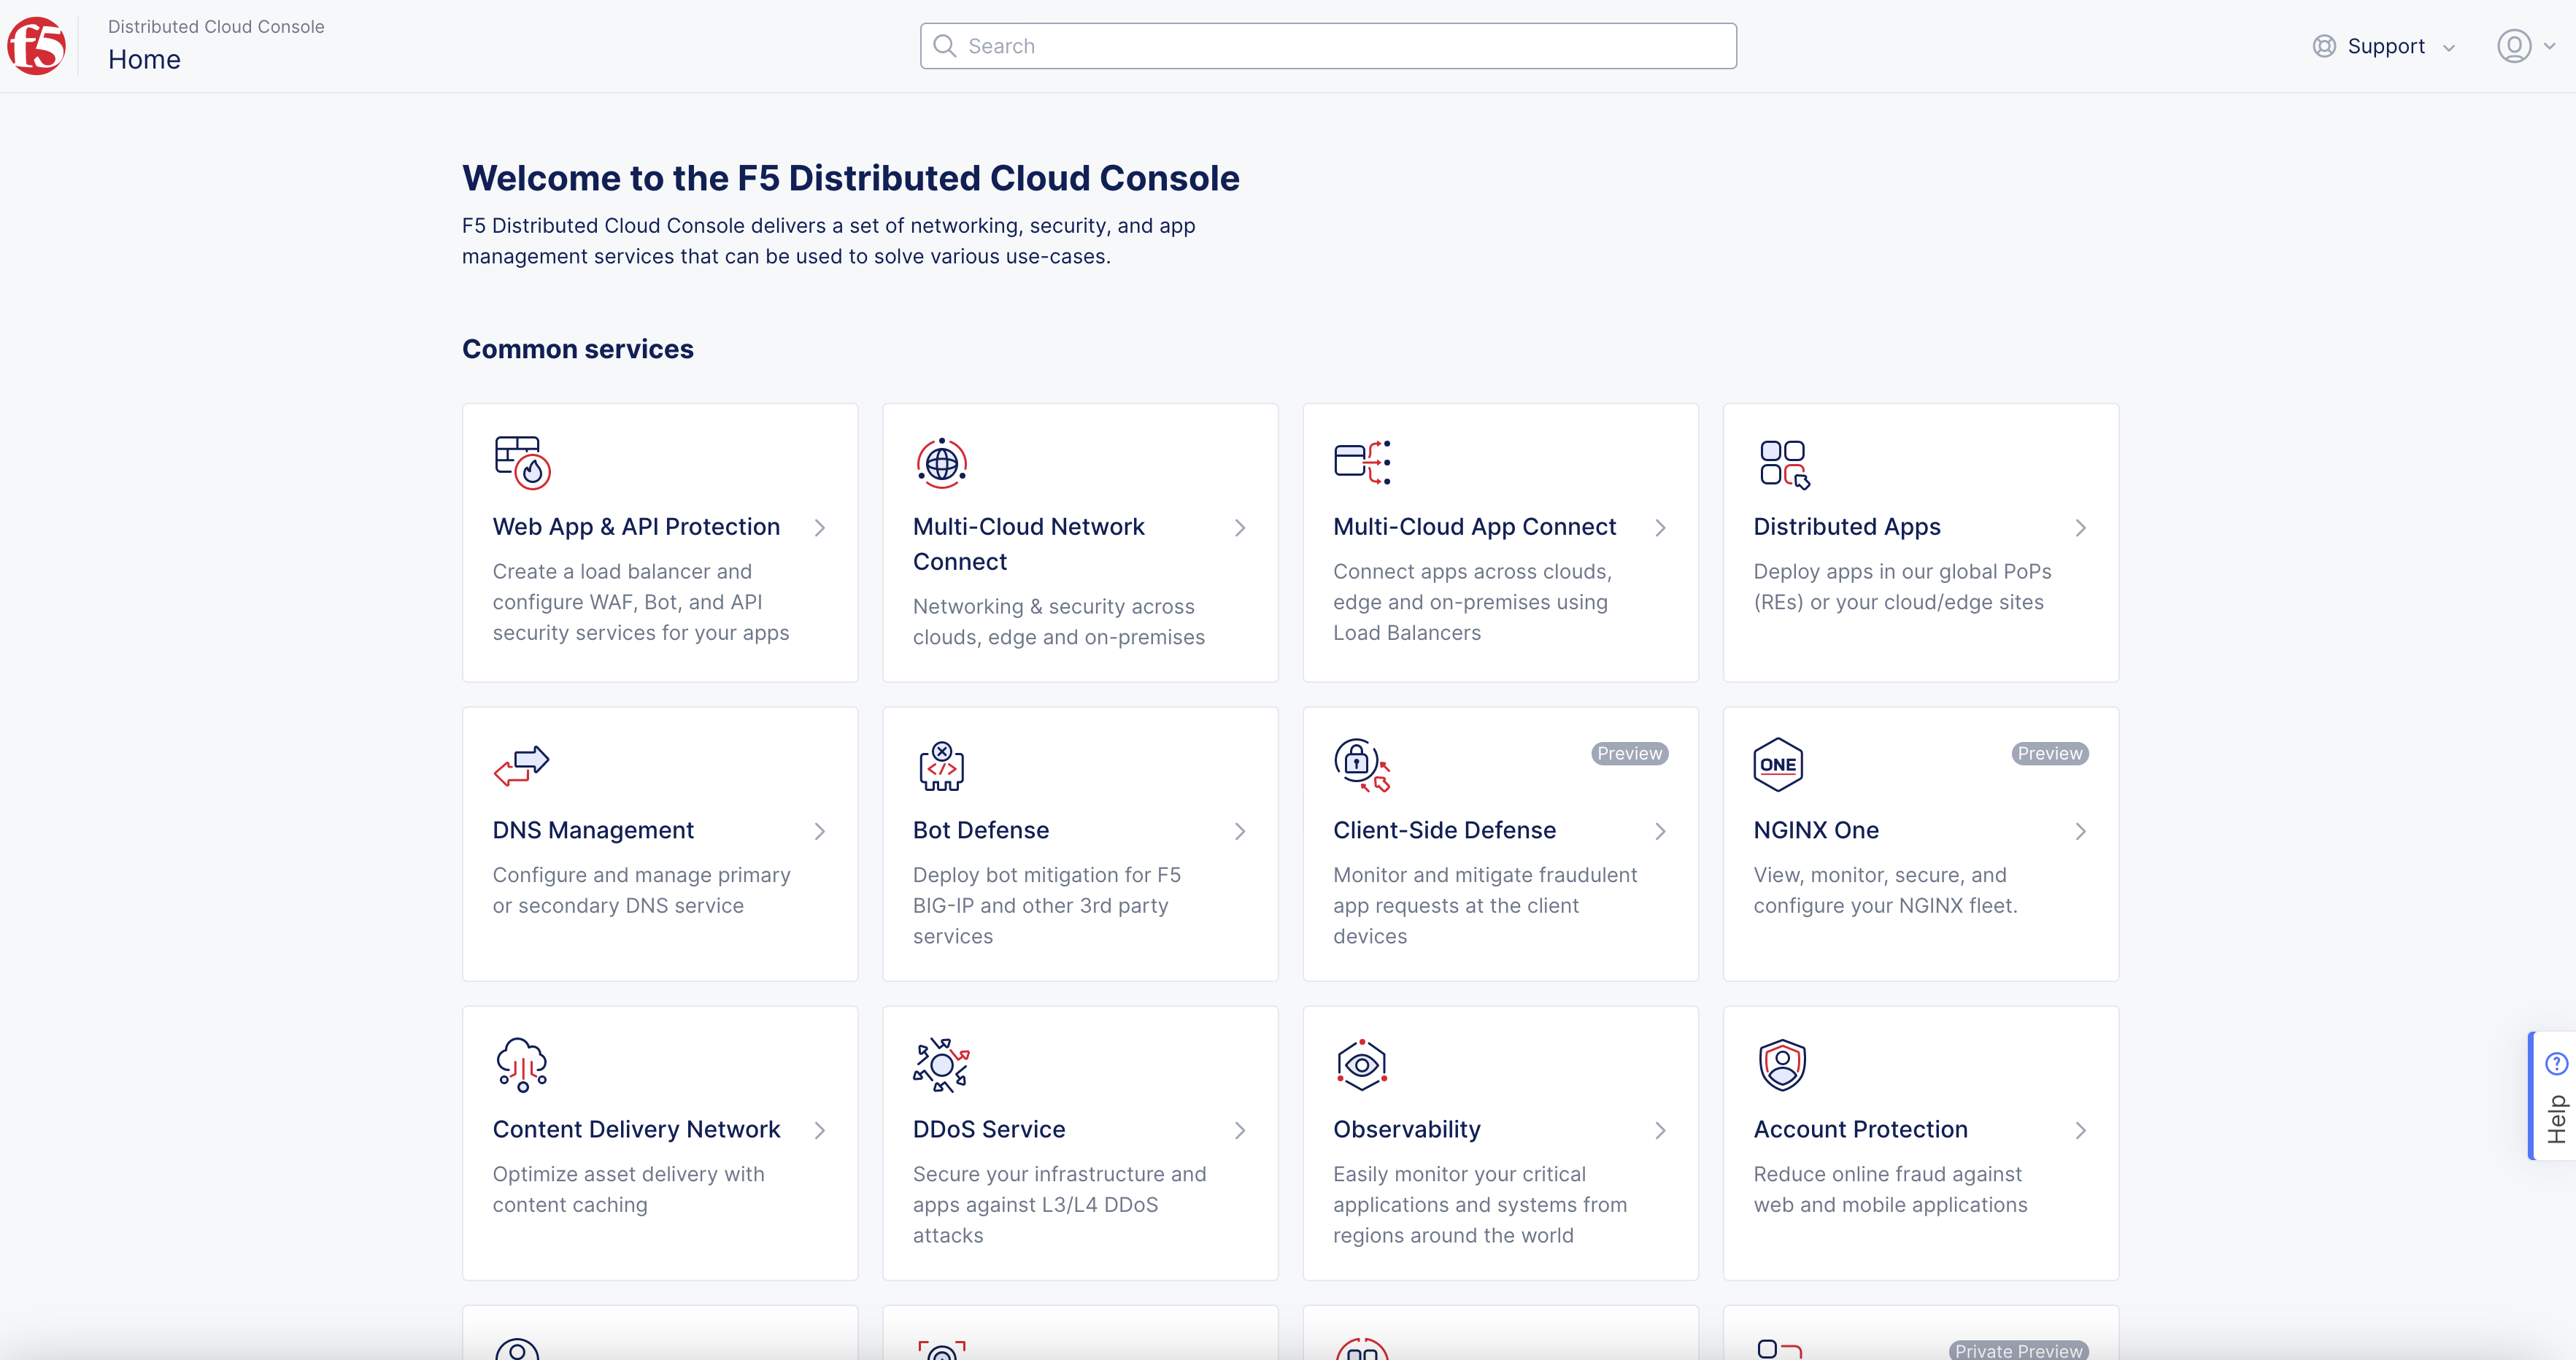Screen dimensions: 2576x1360
Task: Click chevron next to Client-Side Defense
Action: point(1660,831)
